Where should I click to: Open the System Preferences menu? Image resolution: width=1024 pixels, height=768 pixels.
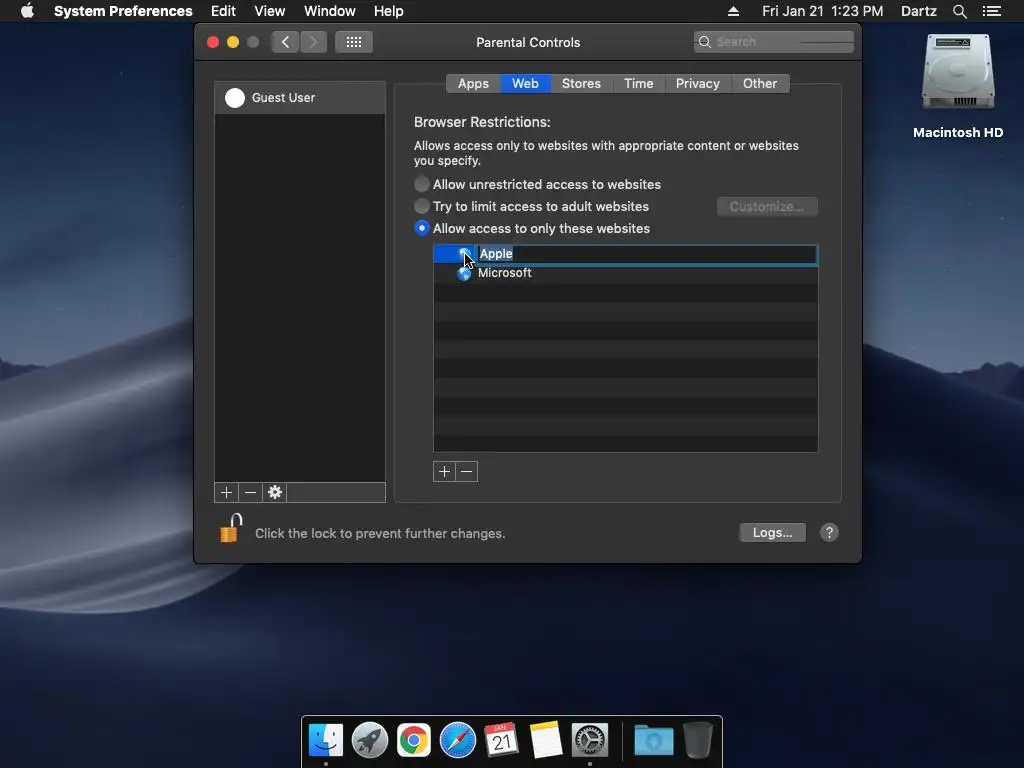click(x=123, y=11)
